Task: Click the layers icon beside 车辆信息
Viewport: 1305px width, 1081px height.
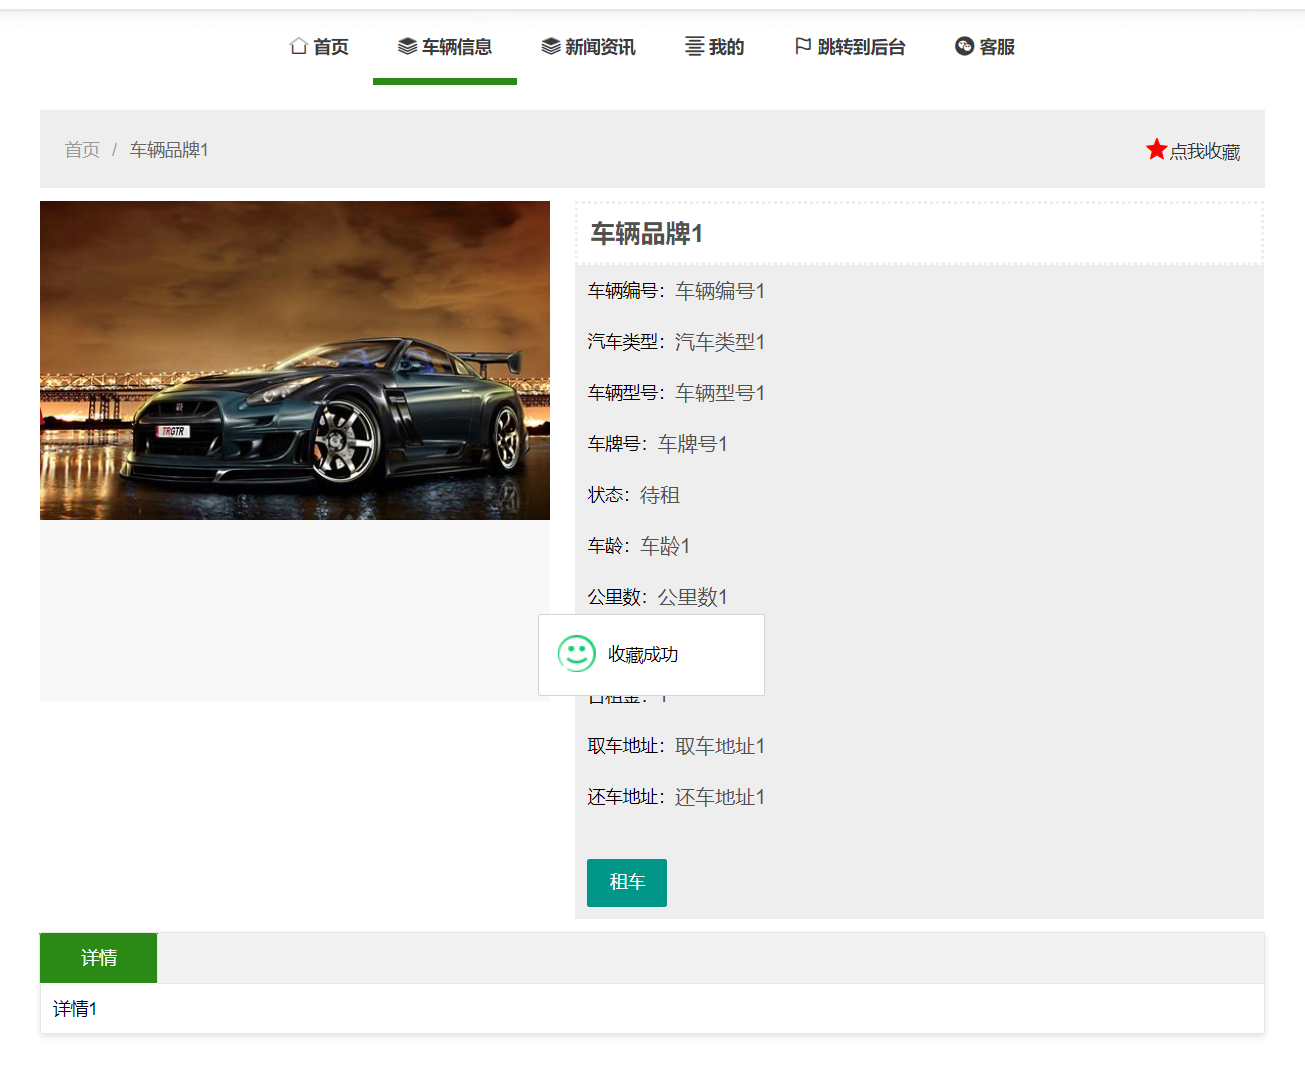Action: pos(407,46)
